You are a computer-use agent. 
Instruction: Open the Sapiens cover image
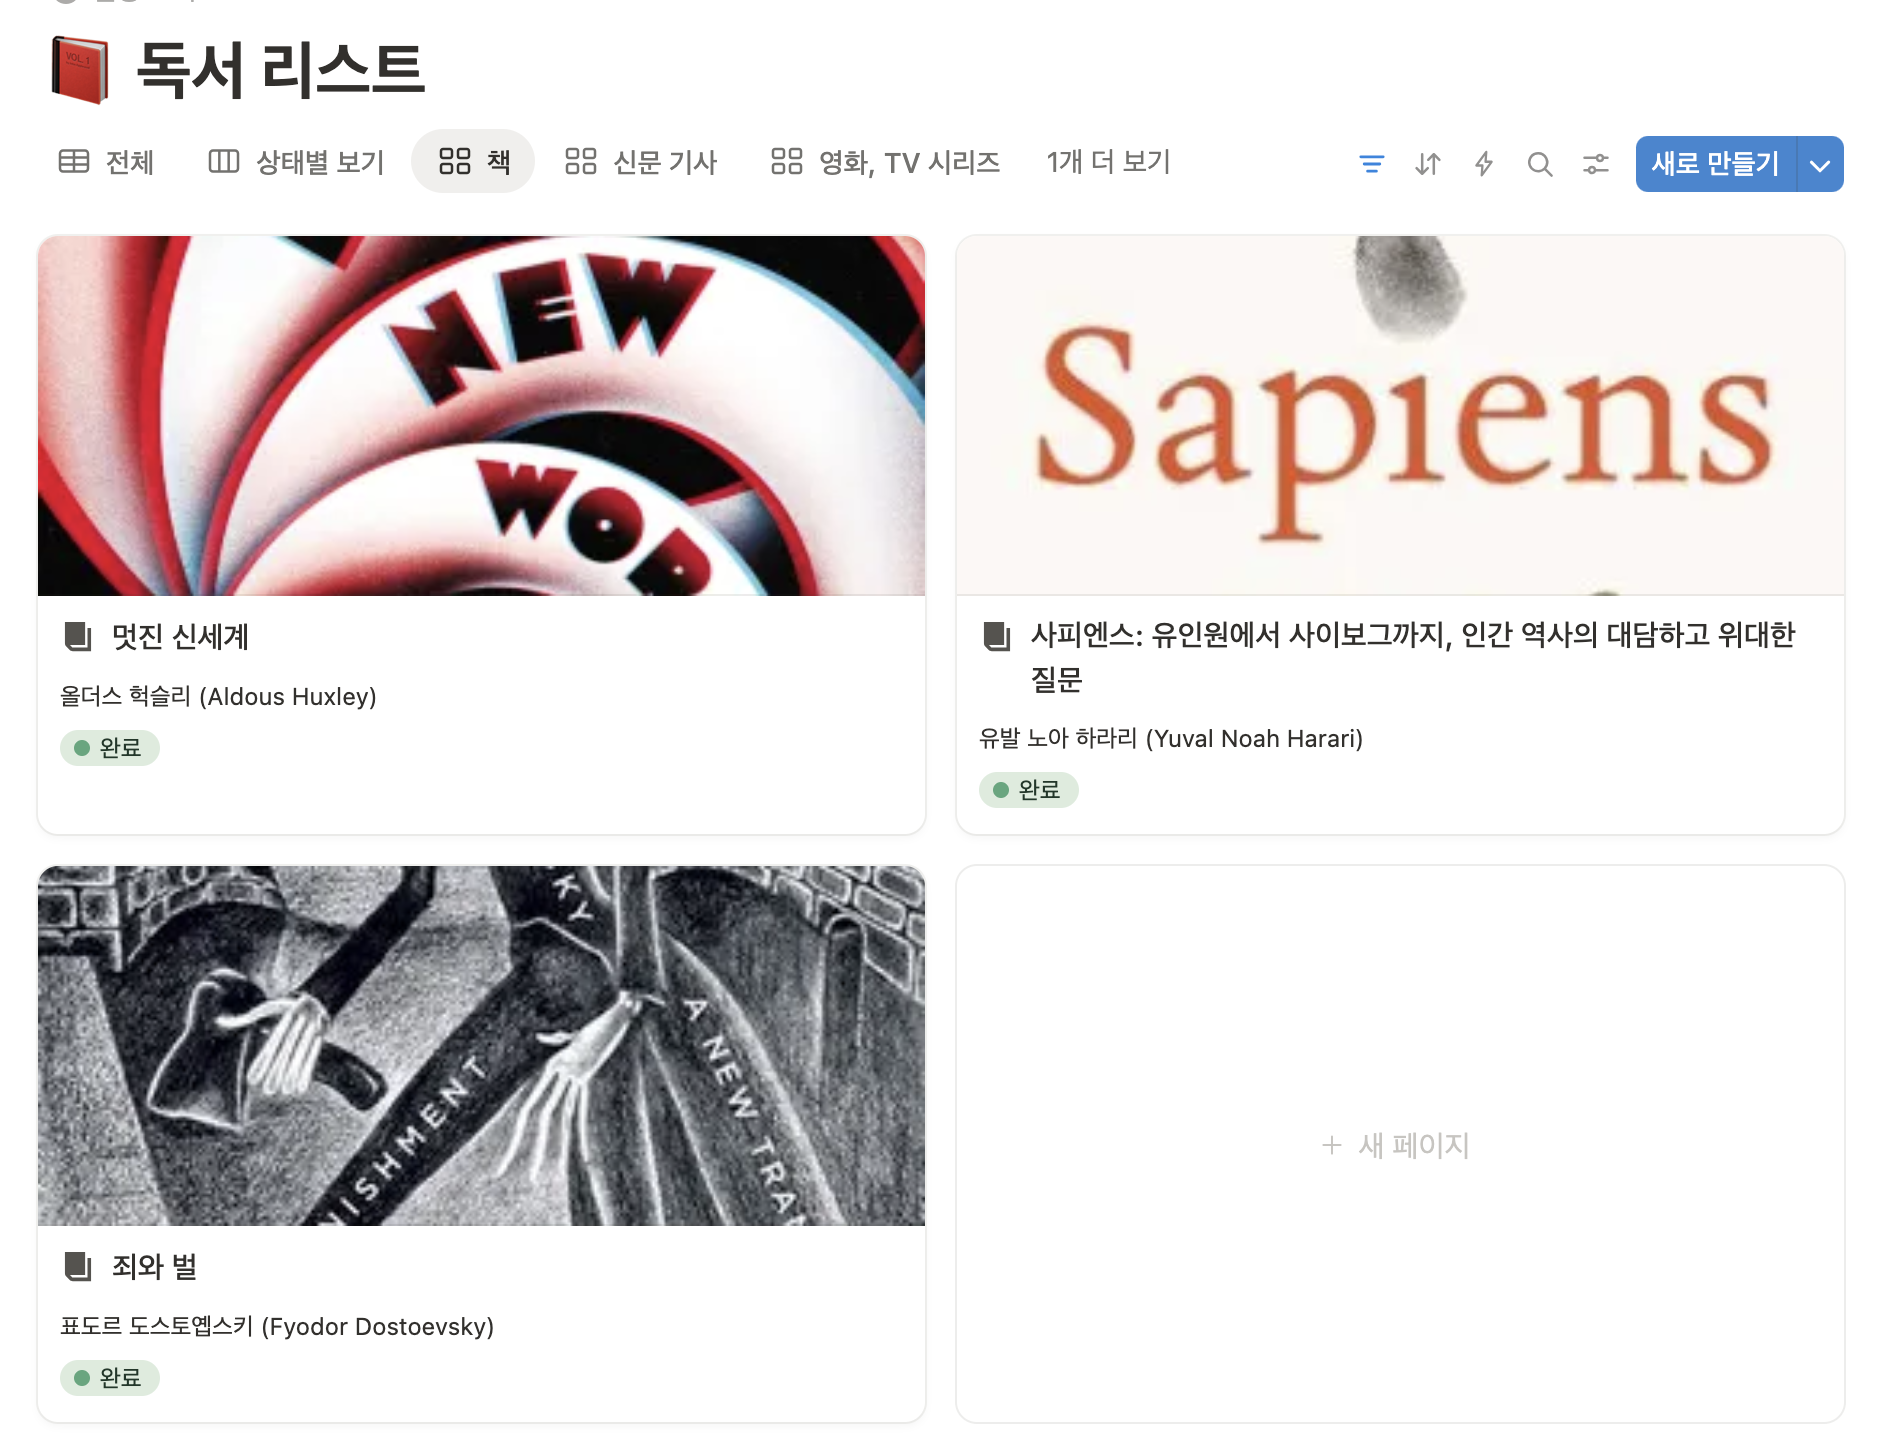(x=1400, y=416)
